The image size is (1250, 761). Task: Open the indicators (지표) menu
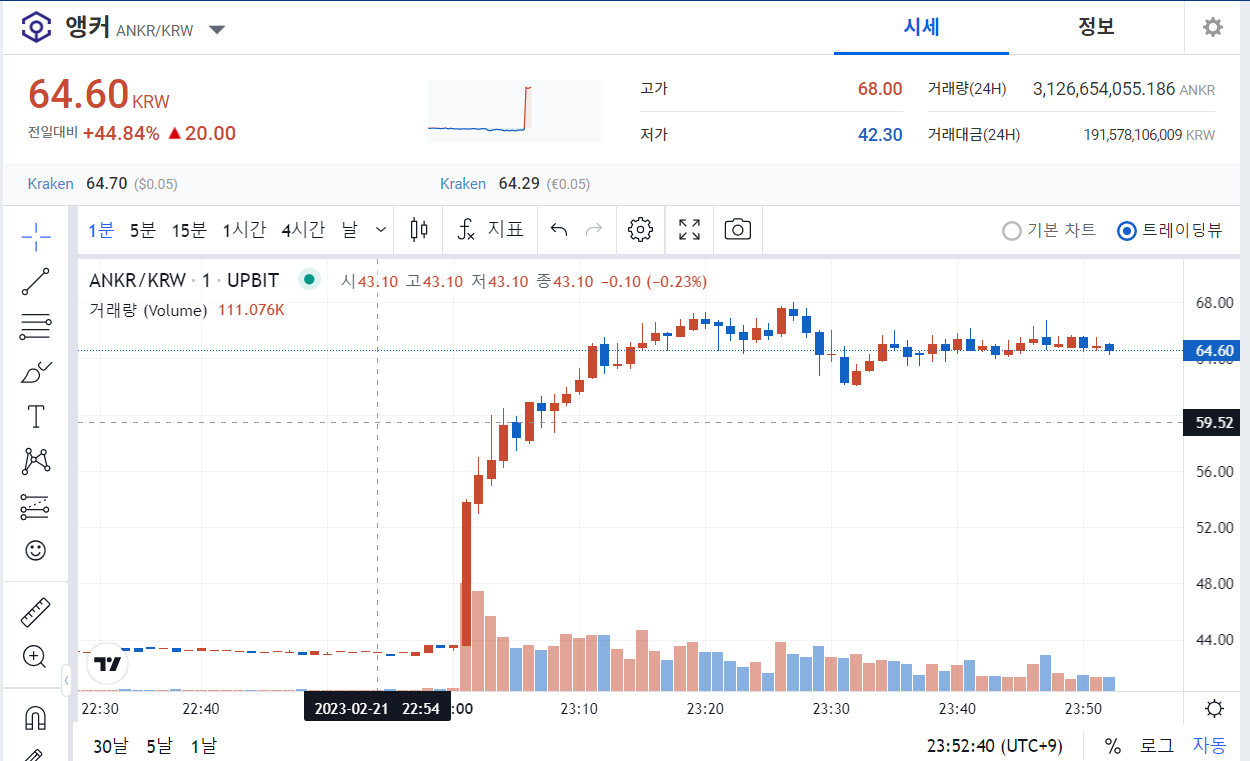point(491,230)
